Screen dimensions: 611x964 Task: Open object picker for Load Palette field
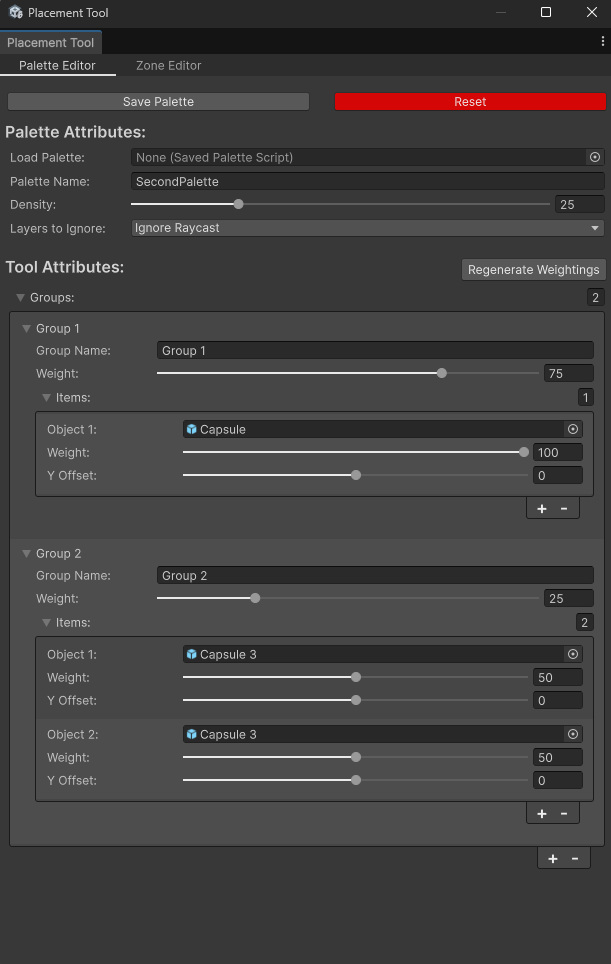click(x=594, y=157)
